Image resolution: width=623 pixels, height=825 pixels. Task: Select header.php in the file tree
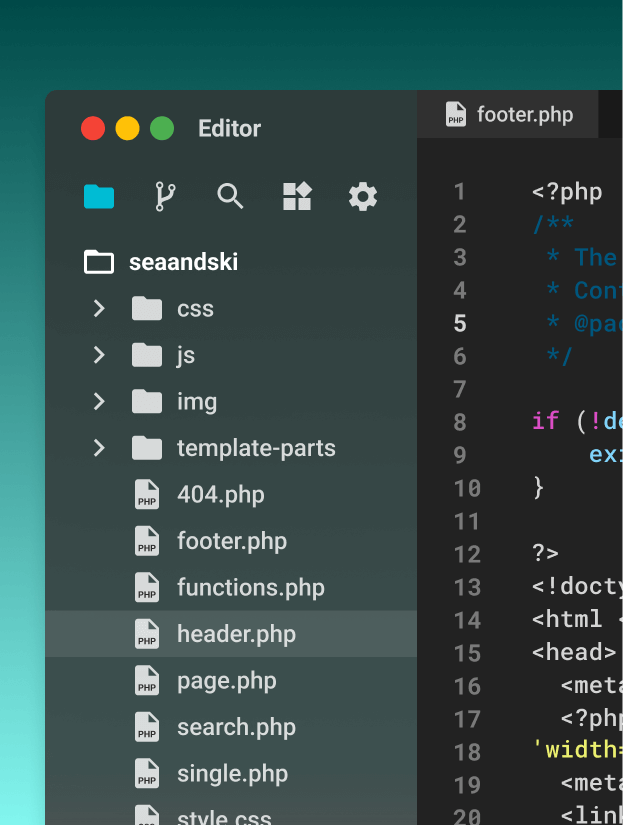(x=231, y=633)
